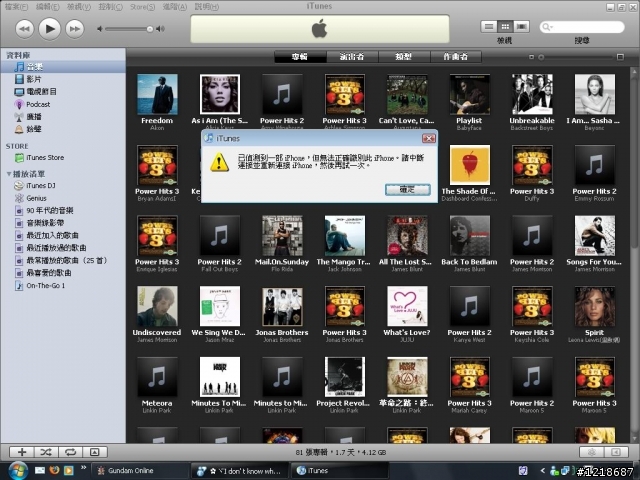Click the Genius button at bottom right

pyautogui.click(x=592, y=452)
